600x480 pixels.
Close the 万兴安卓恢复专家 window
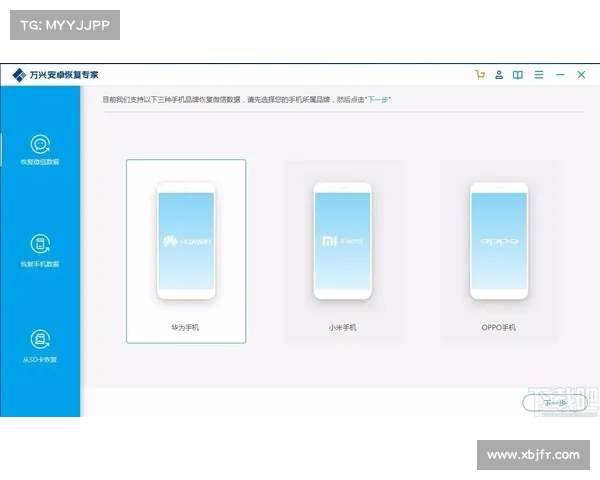(581, 75)
